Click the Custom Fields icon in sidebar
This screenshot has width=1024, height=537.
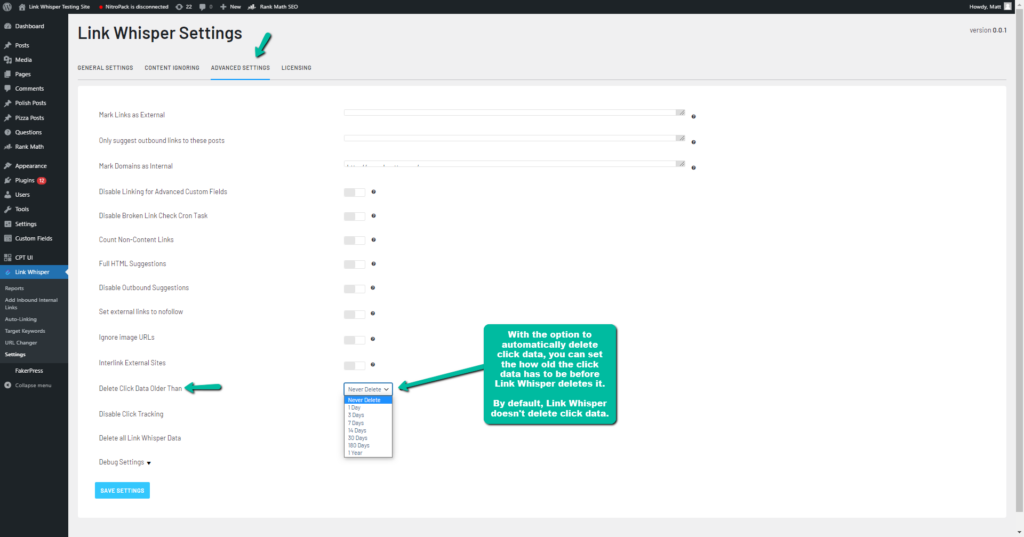point(8,238)
